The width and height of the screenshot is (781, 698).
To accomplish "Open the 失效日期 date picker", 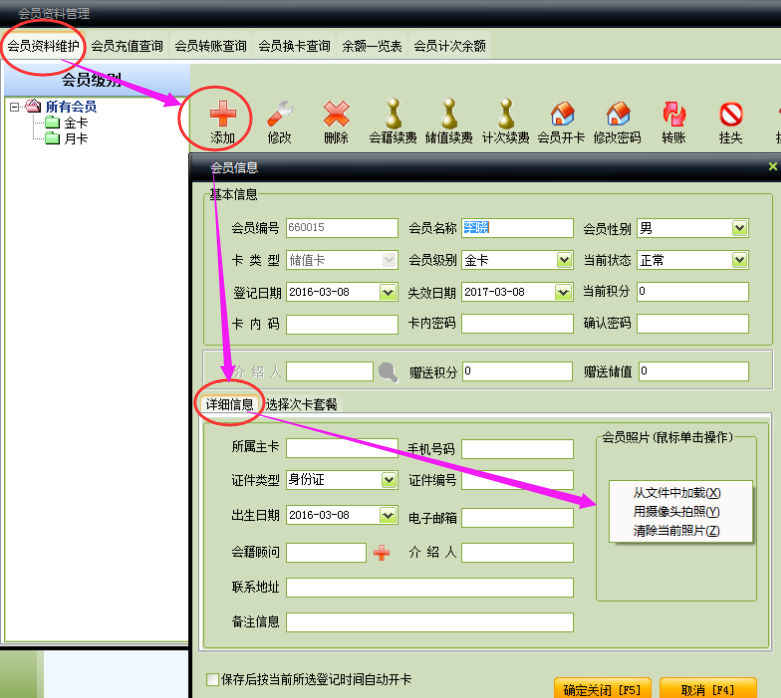I will point(563,292).
